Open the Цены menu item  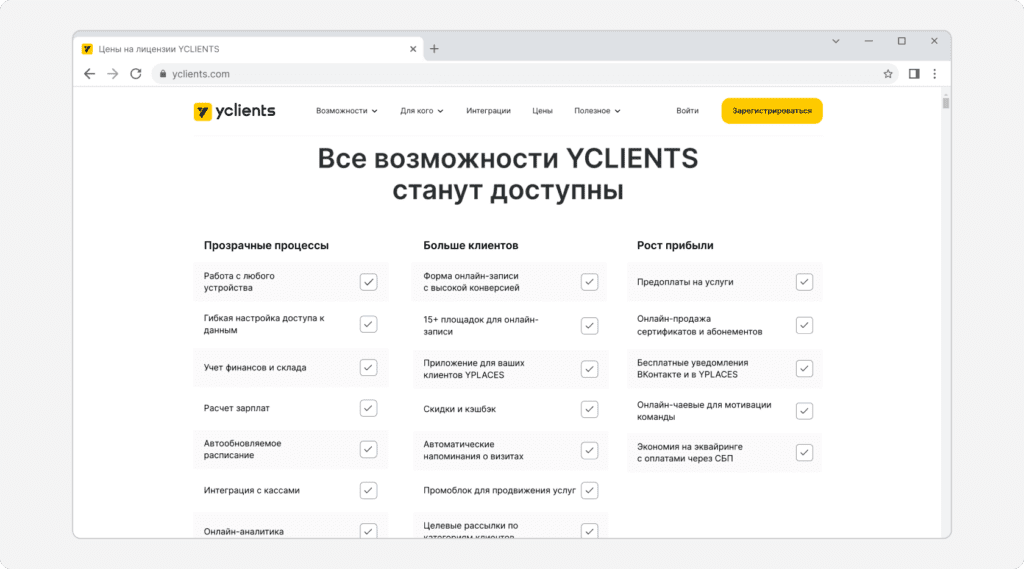(x=542, y=111)
